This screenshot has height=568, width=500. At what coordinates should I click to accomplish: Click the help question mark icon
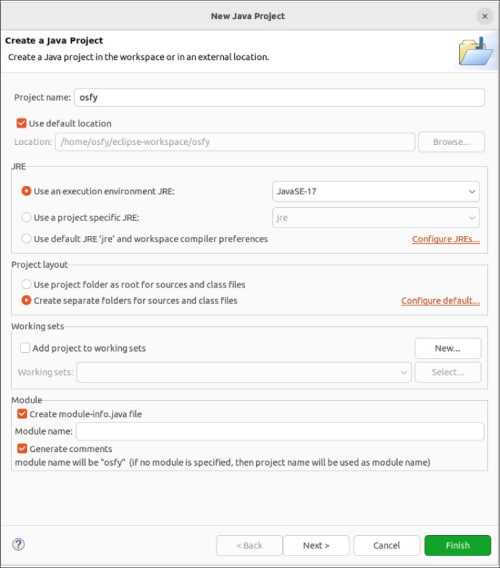pyautogui.click(x=18, y=544)
